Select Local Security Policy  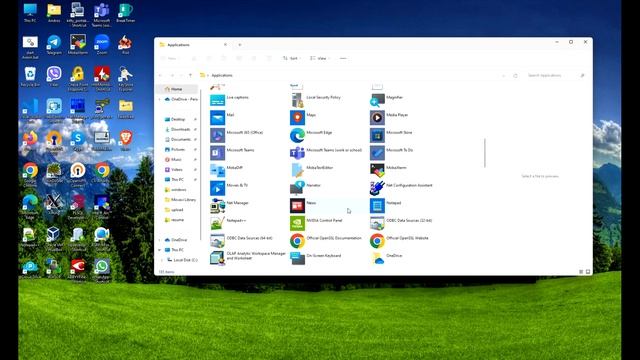coord(316,100)
